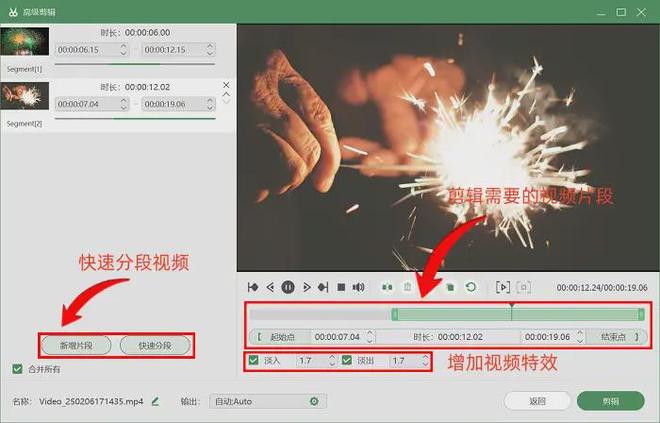Increase Segment[2] start time 00:00:07.04 in list
660x423 pixels.
point(124,101)
